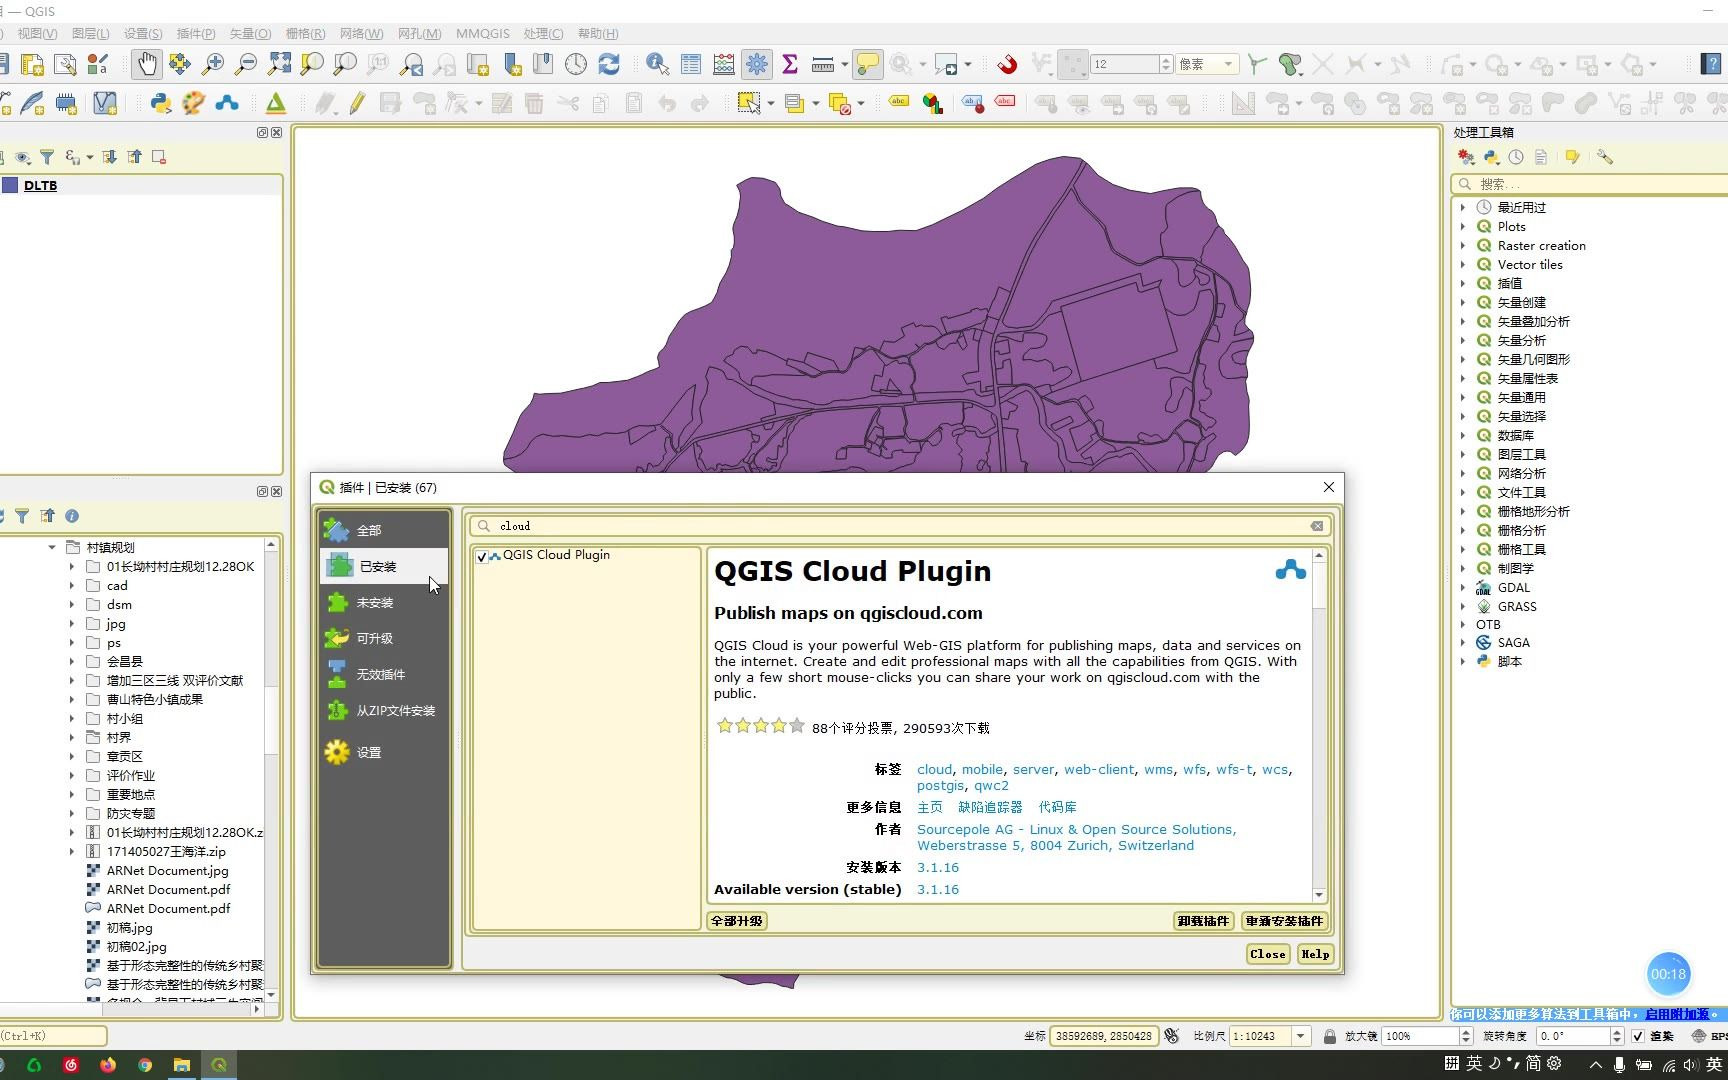1728x1080 pixels.
Task: Click the Layer Diagram Options icon
Action: (932, 102)
